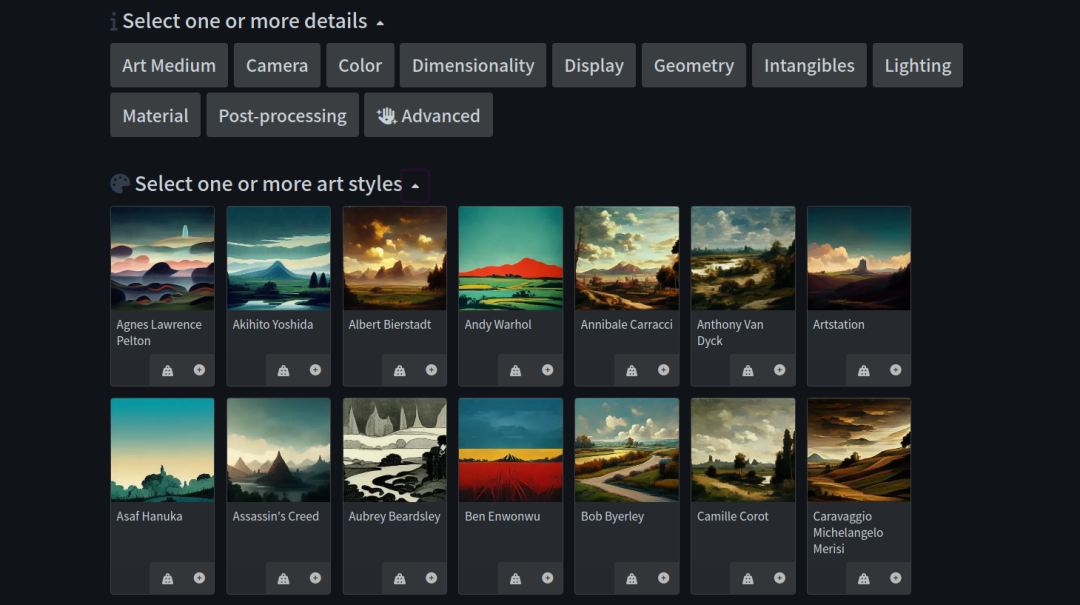Select the Annibale Carracci landscape thumbnail
1080x605 pixels.
tap(627, 258)
